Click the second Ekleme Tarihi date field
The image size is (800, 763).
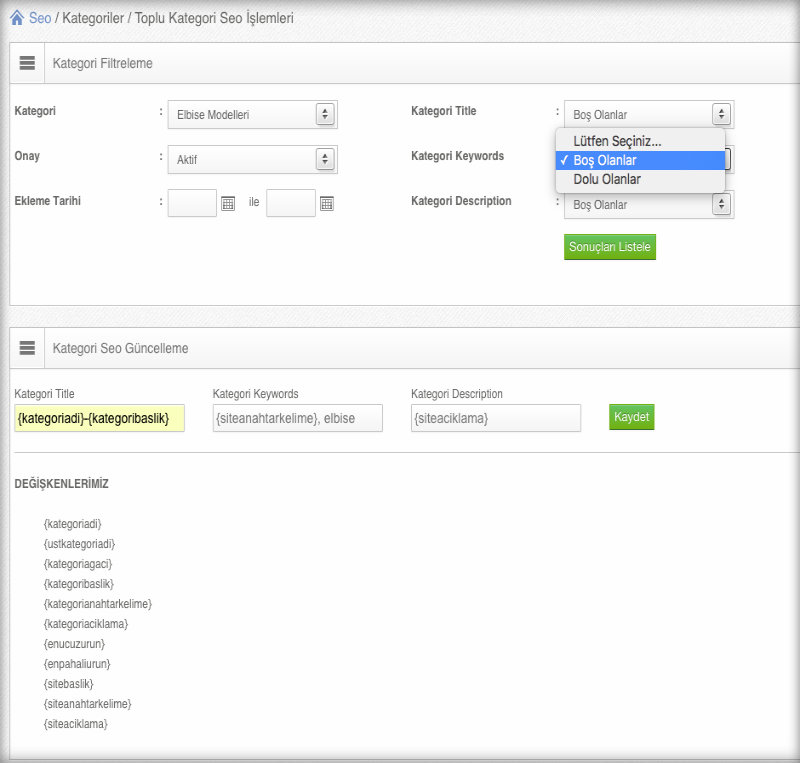[291, 203]
